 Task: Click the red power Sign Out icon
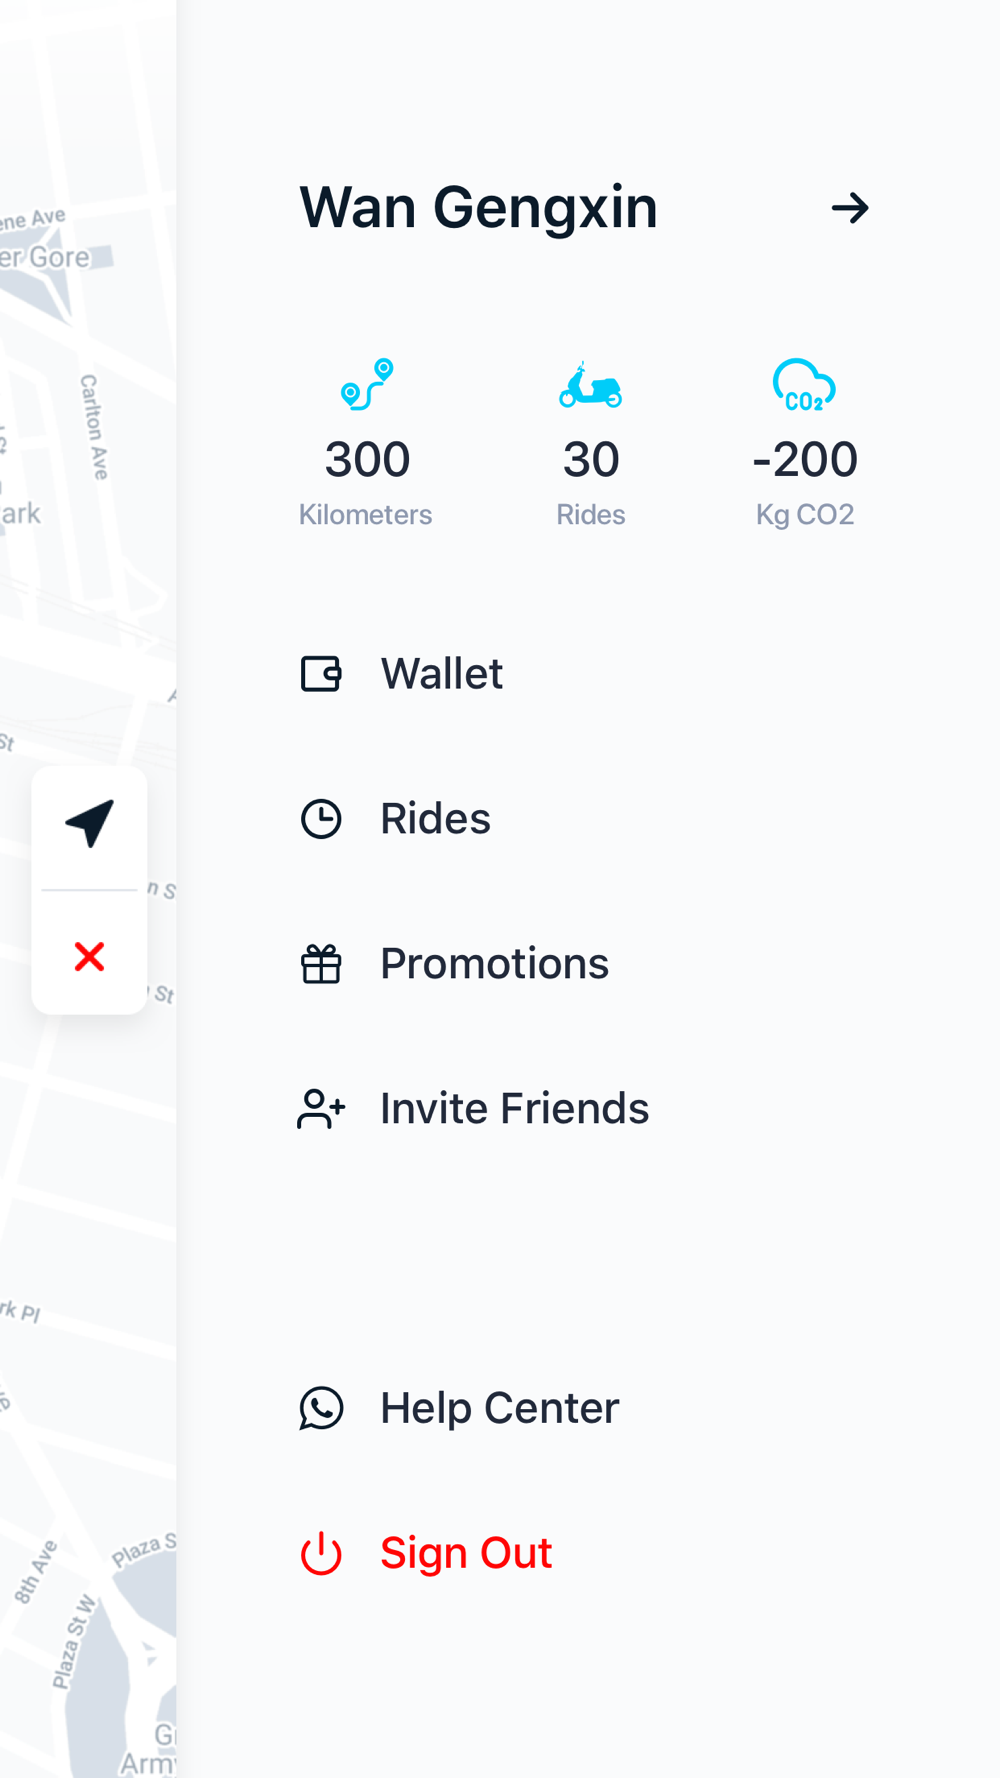pos(321,1553)
